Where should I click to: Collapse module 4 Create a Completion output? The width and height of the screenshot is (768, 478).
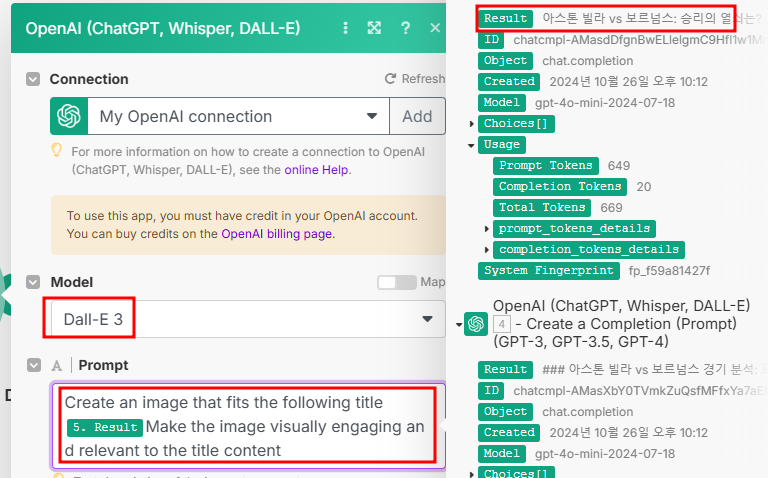[458, 324]
